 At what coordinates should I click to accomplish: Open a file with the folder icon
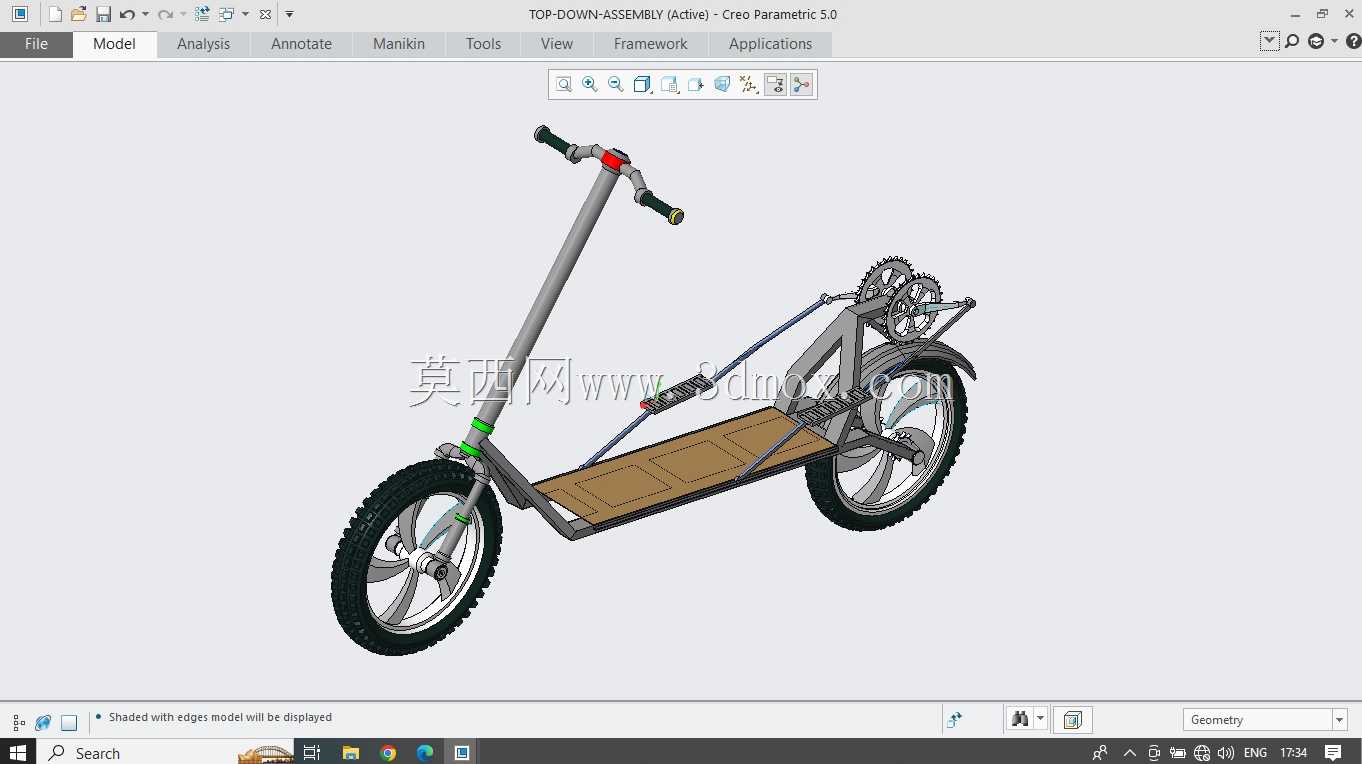79,14
